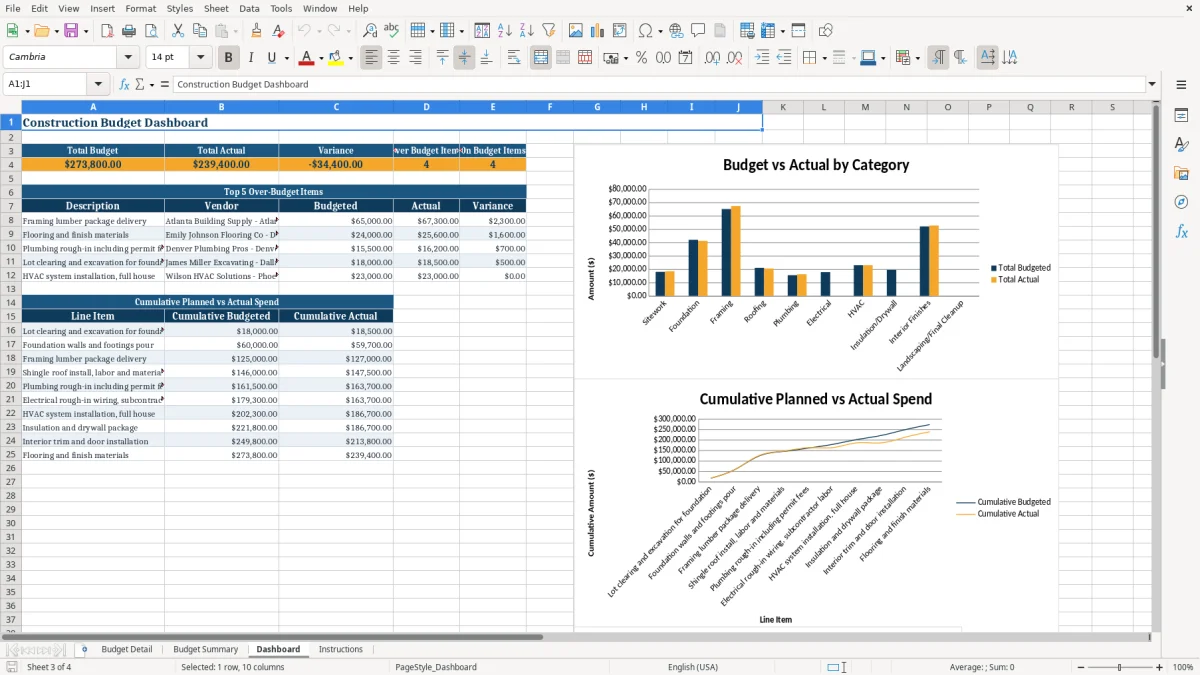
Task: Open highlighting color dropdown arrow
Action: click(350, 58)
